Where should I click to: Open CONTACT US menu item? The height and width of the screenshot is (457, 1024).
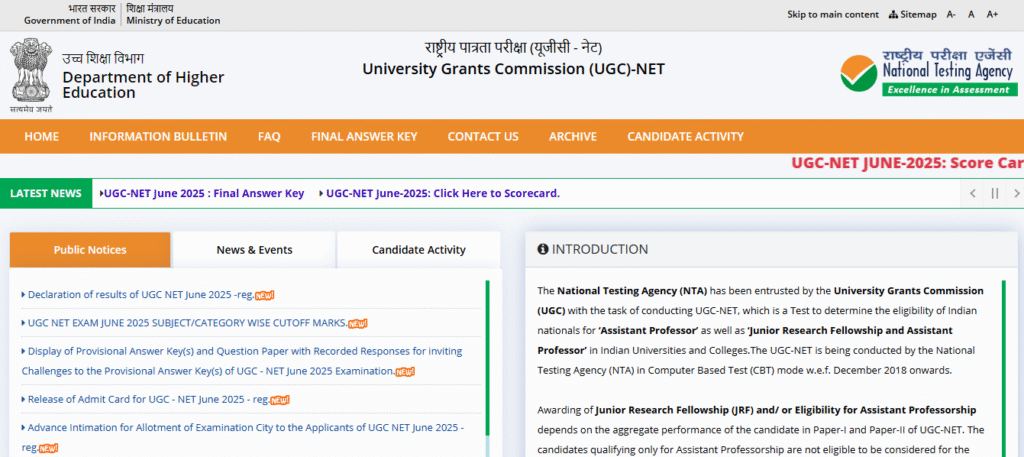[483, 136]
